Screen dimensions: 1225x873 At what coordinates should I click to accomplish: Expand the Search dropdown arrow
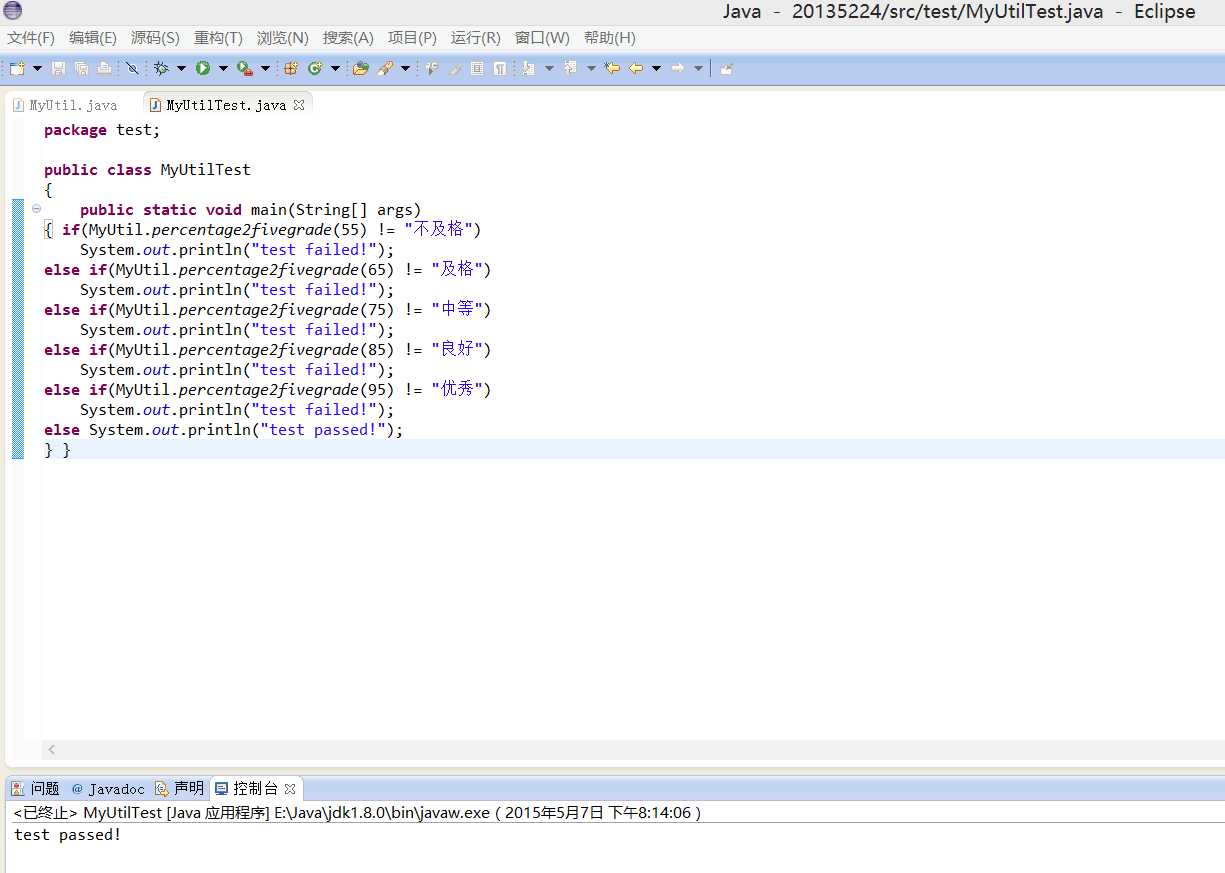(405, 68)
